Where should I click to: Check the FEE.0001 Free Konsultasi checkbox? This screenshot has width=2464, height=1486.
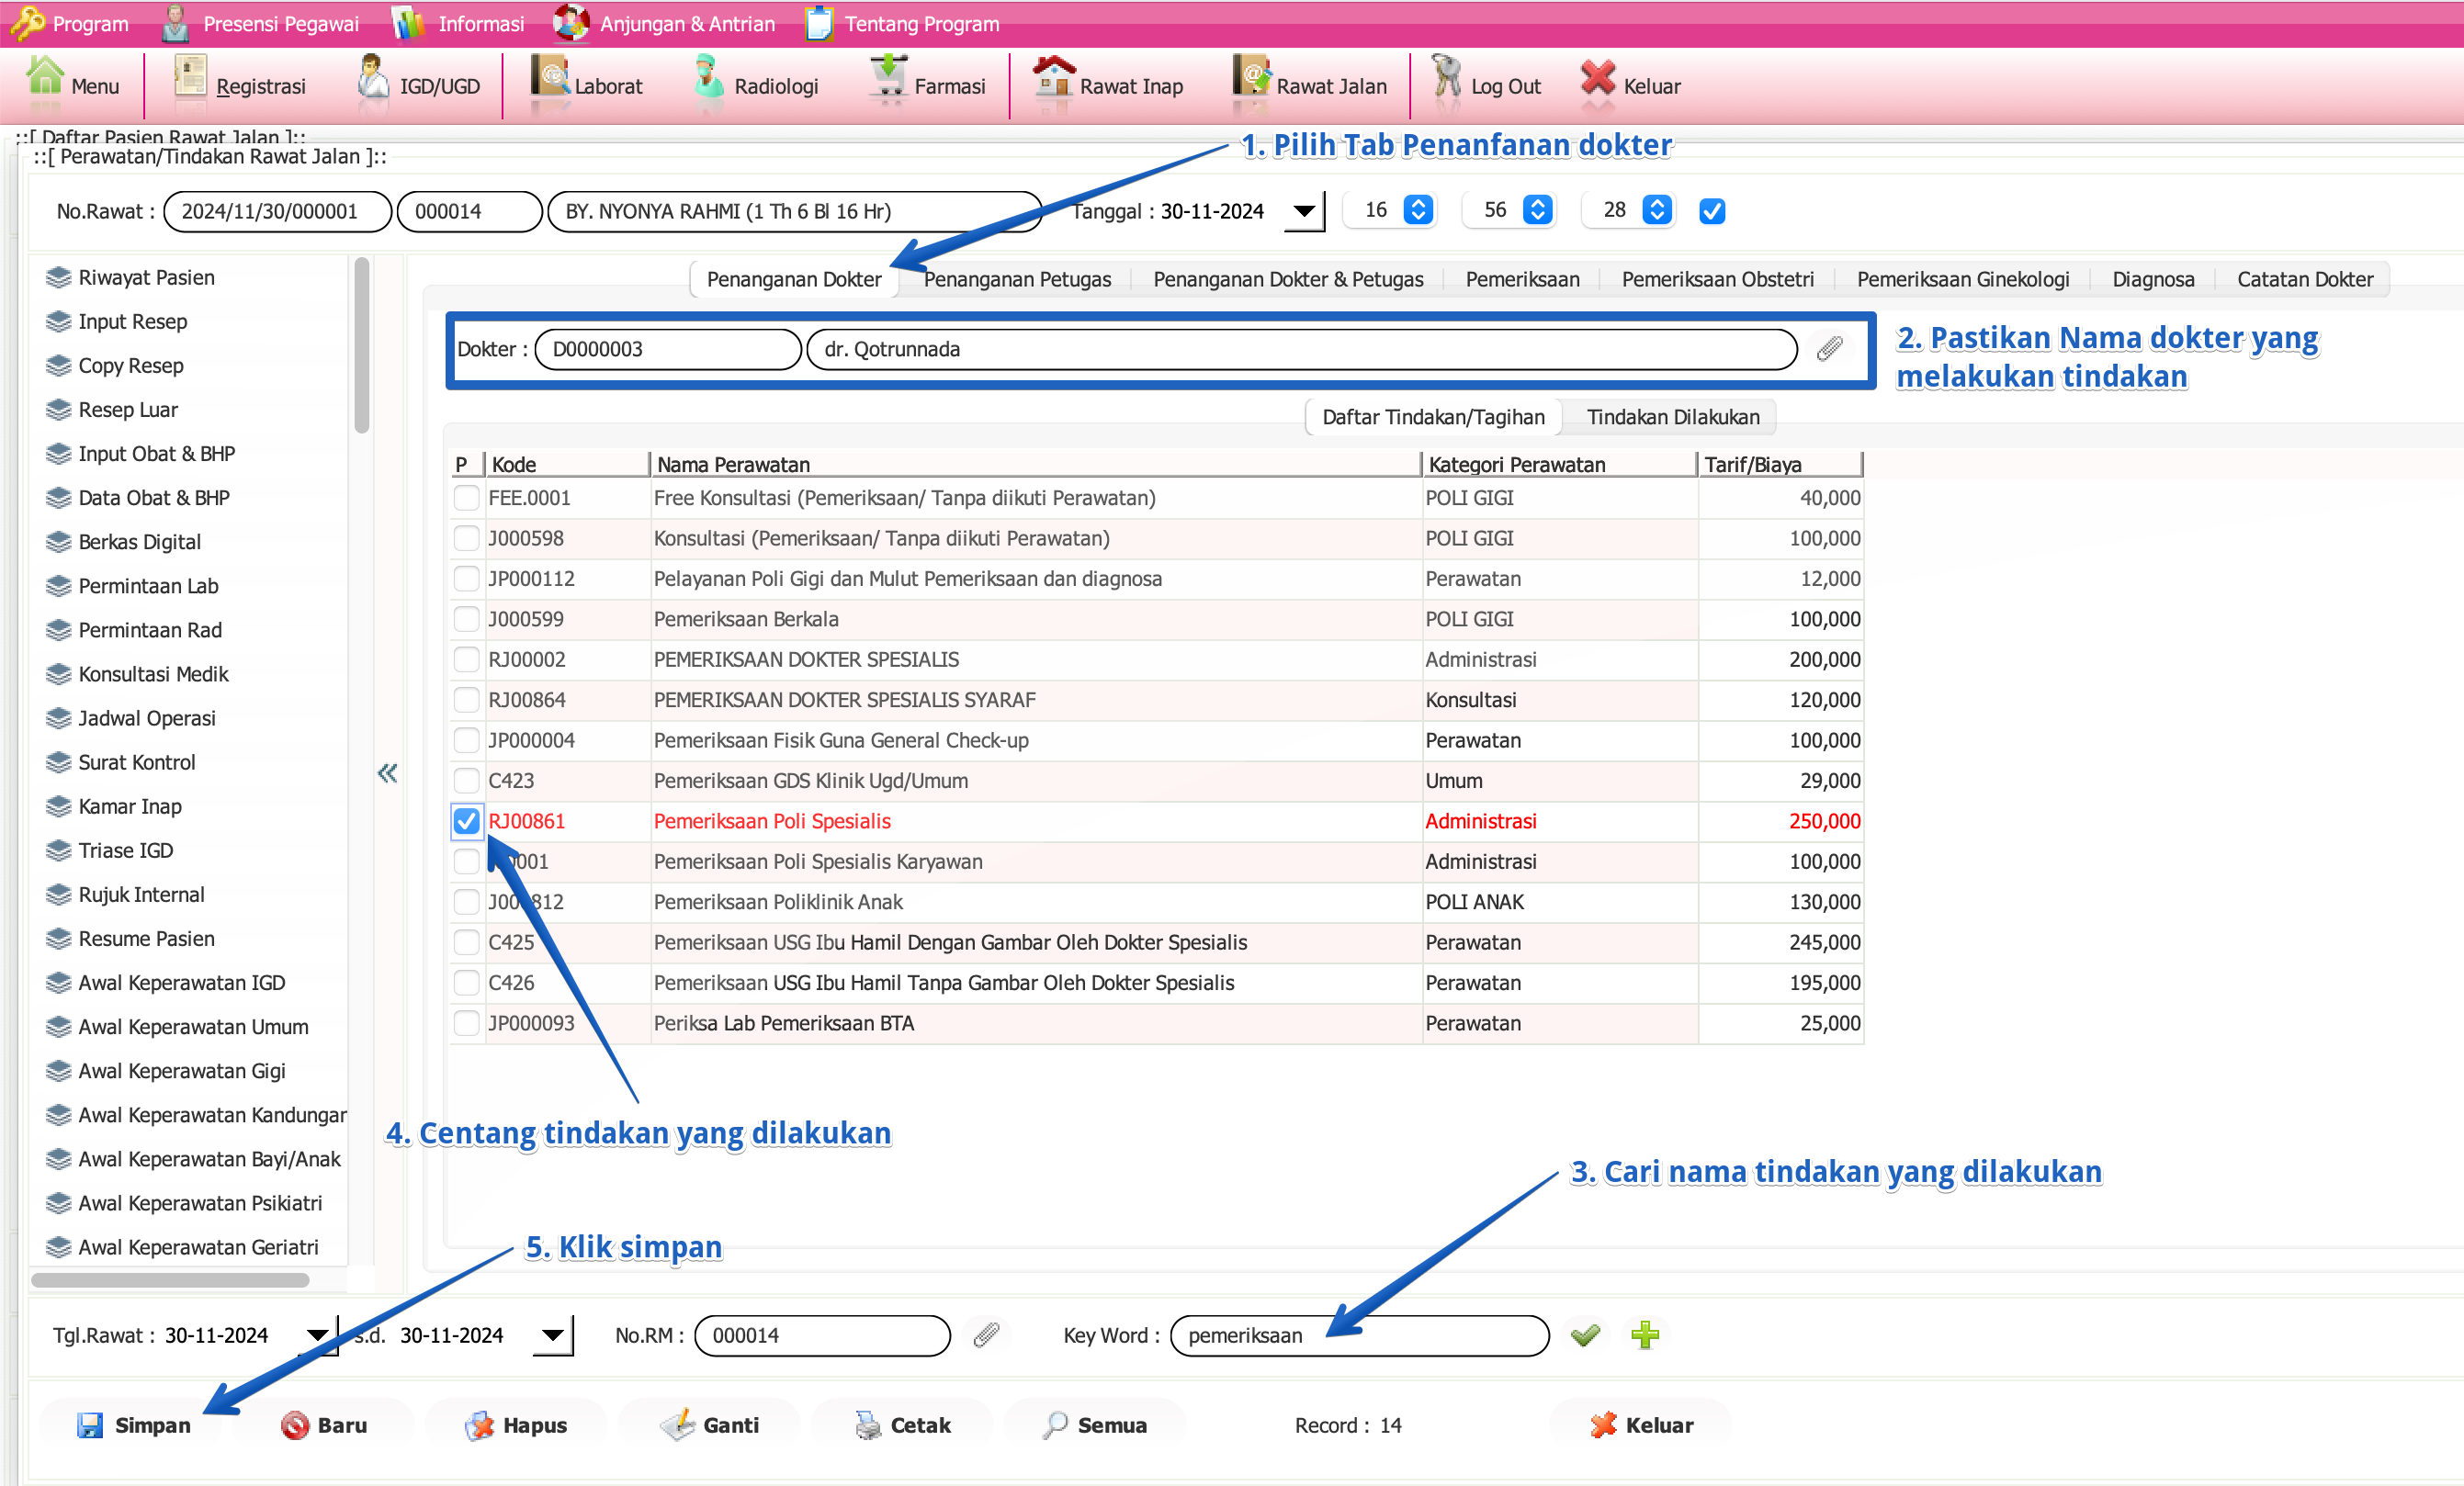[466, 498]
